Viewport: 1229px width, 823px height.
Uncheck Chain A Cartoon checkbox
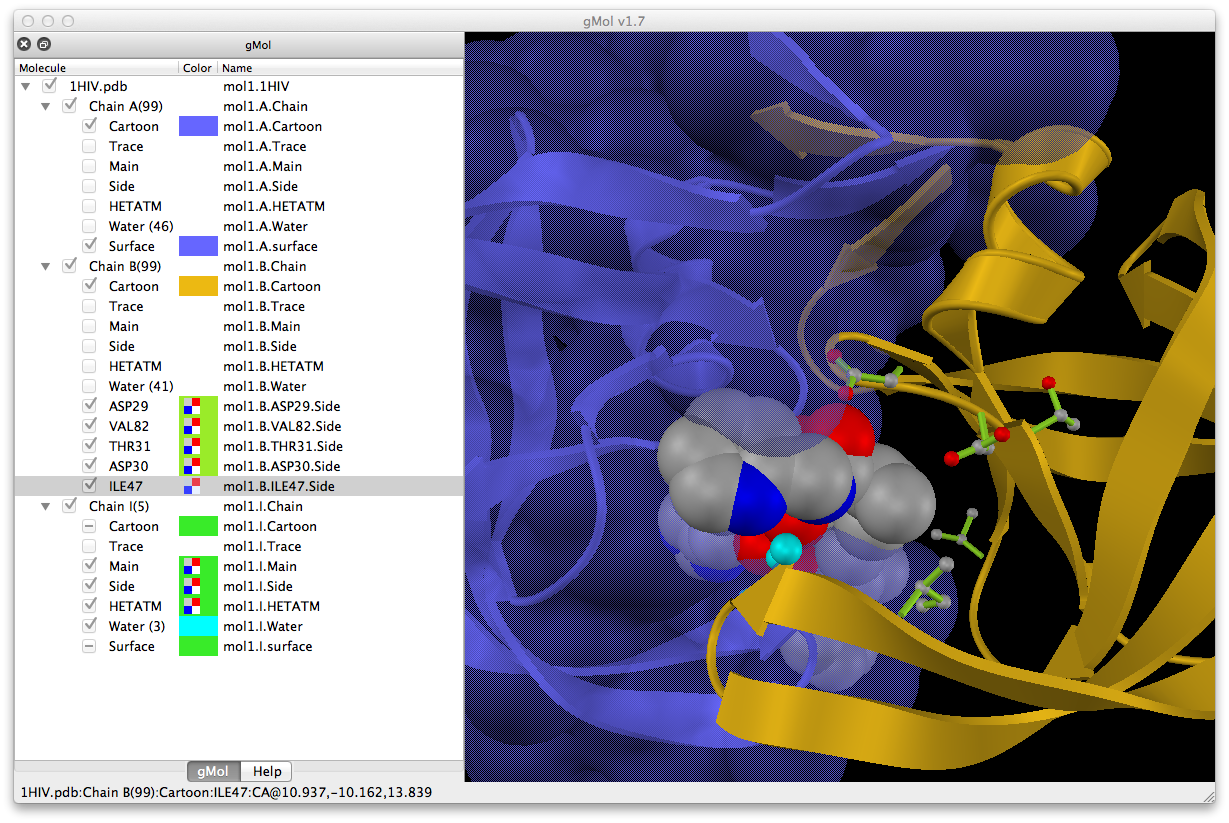[90, 126]
